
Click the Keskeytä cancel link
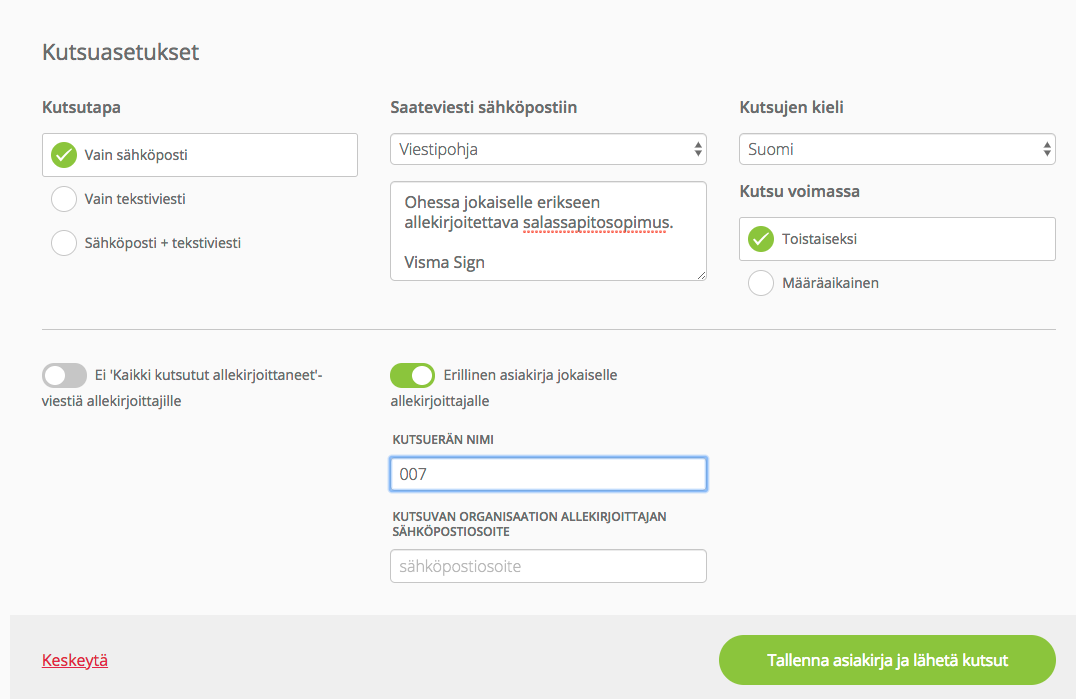pyautogui.click(x=75, y=660)
